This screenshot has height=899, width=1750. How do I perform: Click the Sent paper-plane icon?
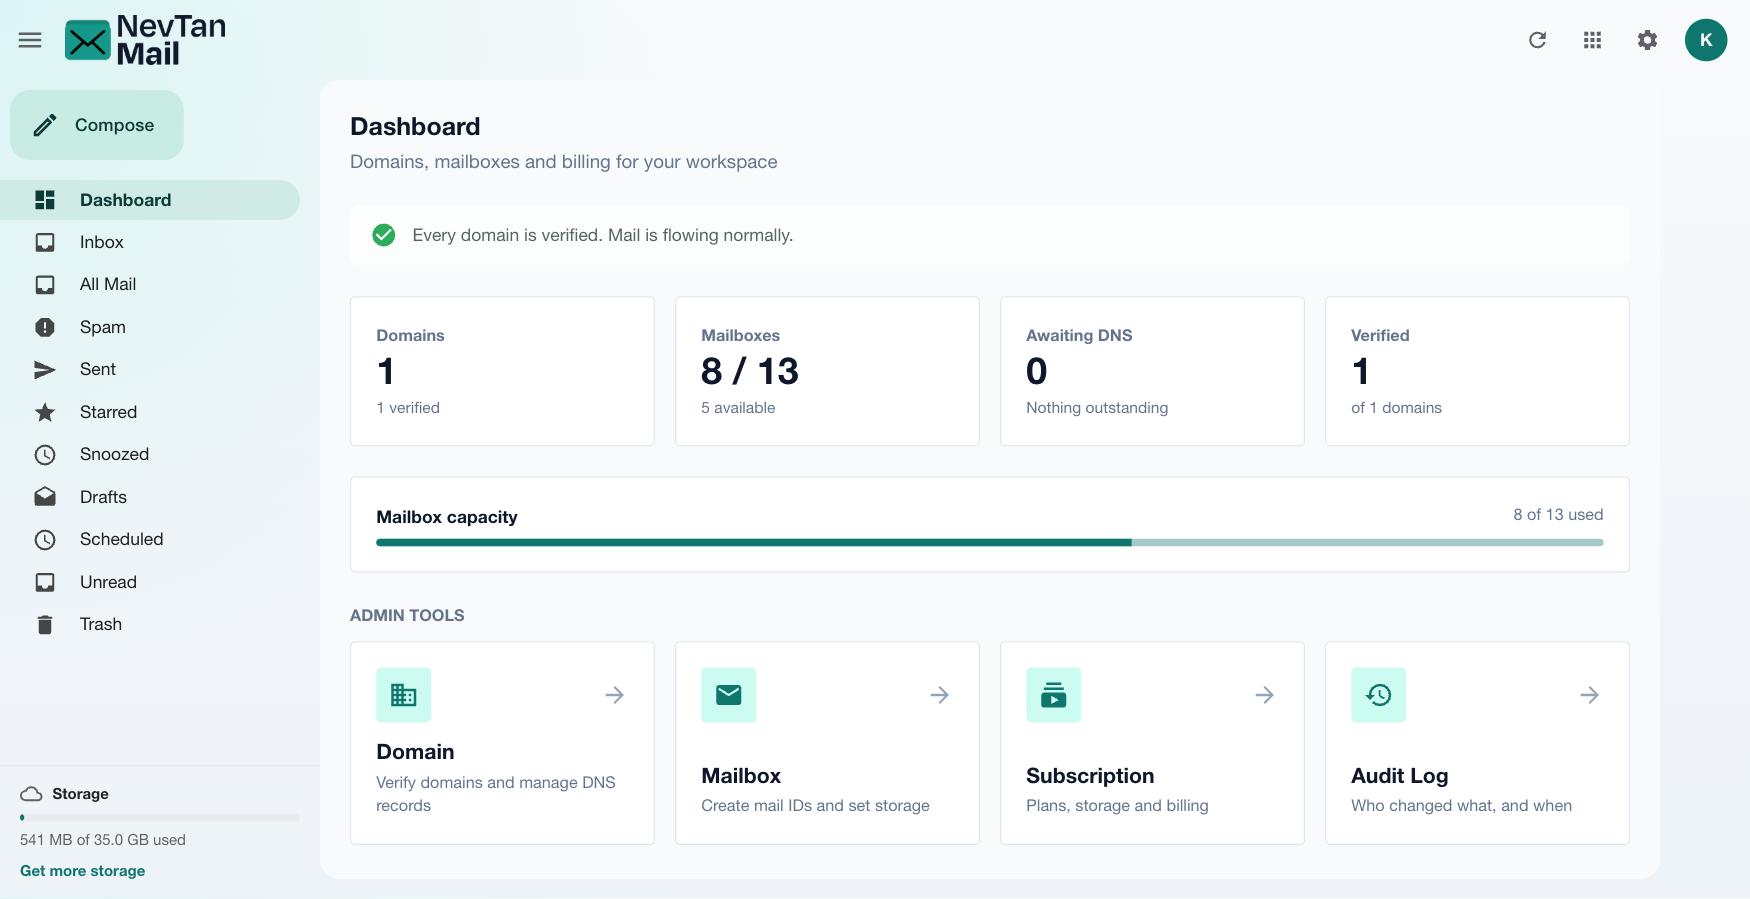point(45,370)
